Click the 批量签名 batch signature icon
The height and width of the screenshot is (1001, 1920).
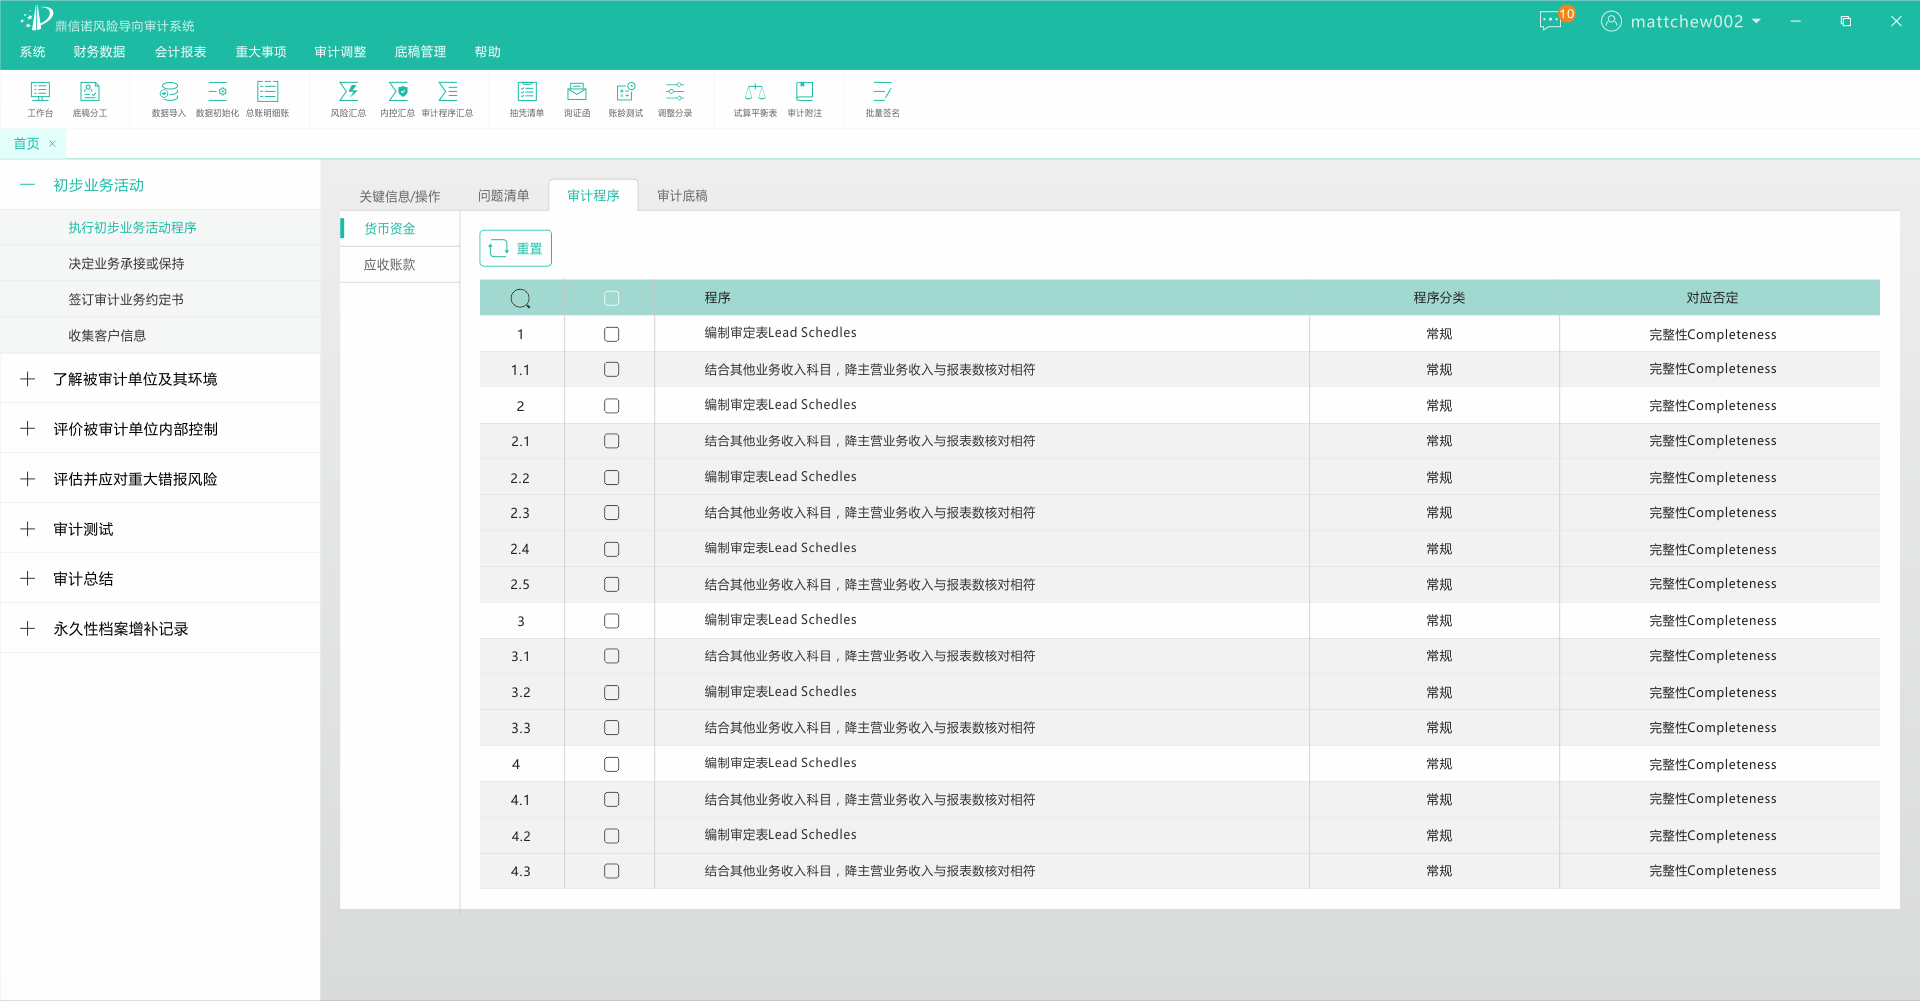882,99
